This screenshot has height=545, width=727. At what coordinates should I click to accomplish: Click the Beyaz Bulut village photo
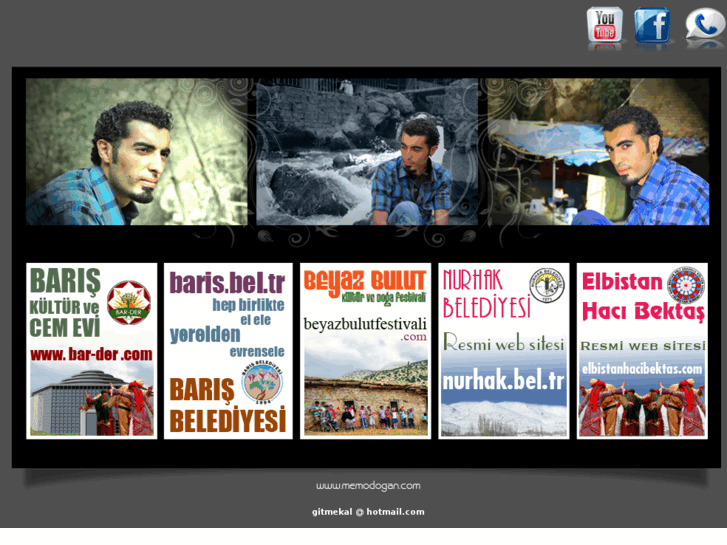point(365,400)
